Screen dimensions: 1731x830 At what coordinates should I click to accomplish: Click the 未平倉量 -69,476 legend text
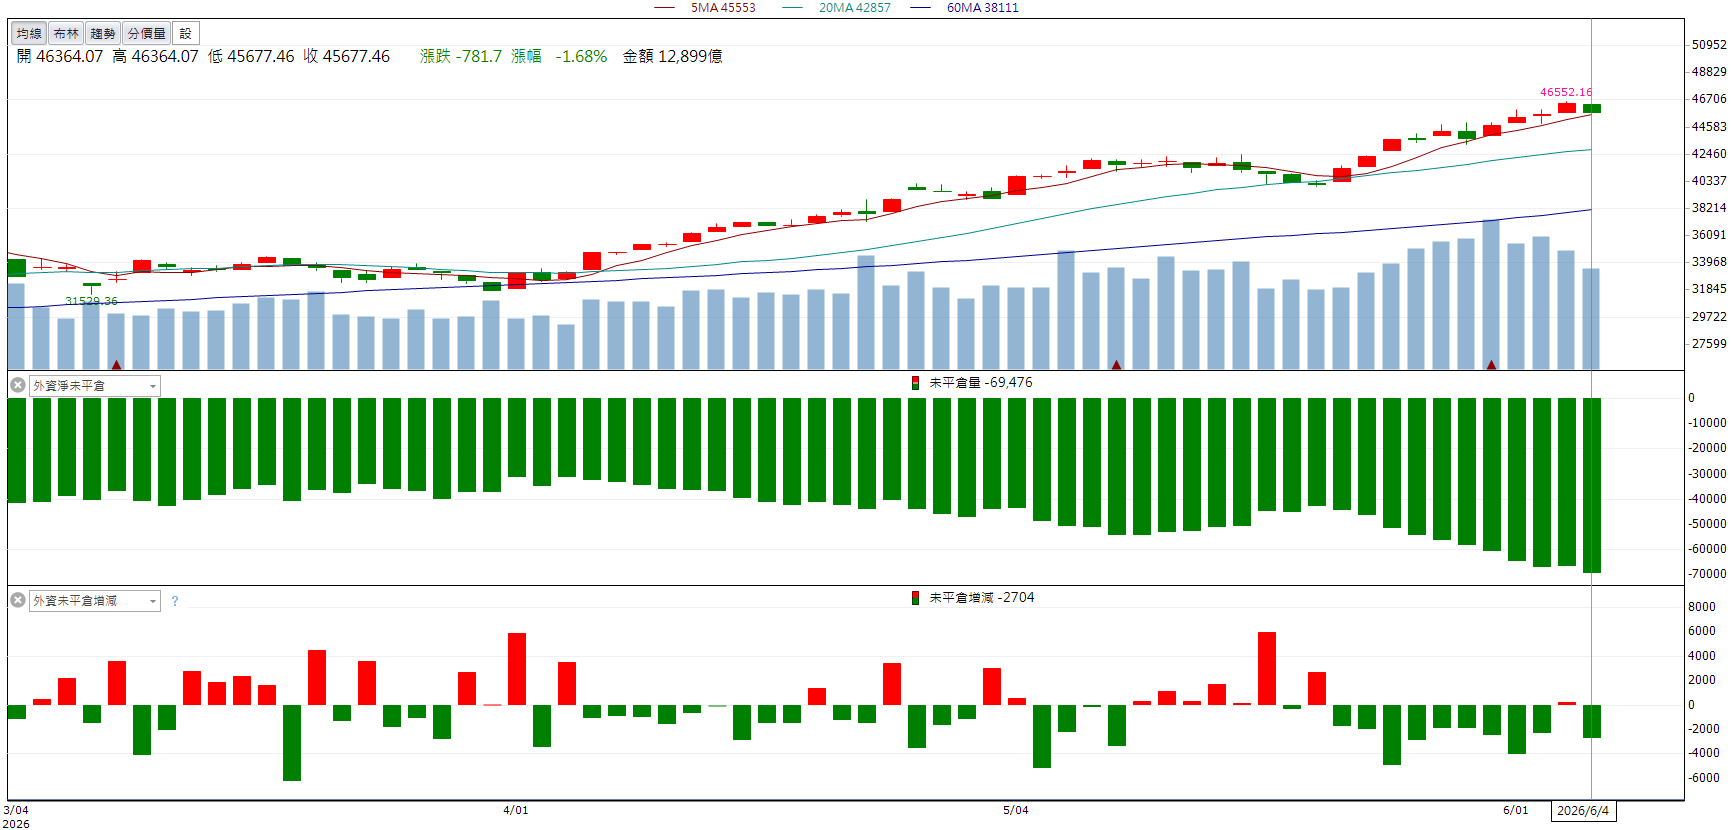981,383
